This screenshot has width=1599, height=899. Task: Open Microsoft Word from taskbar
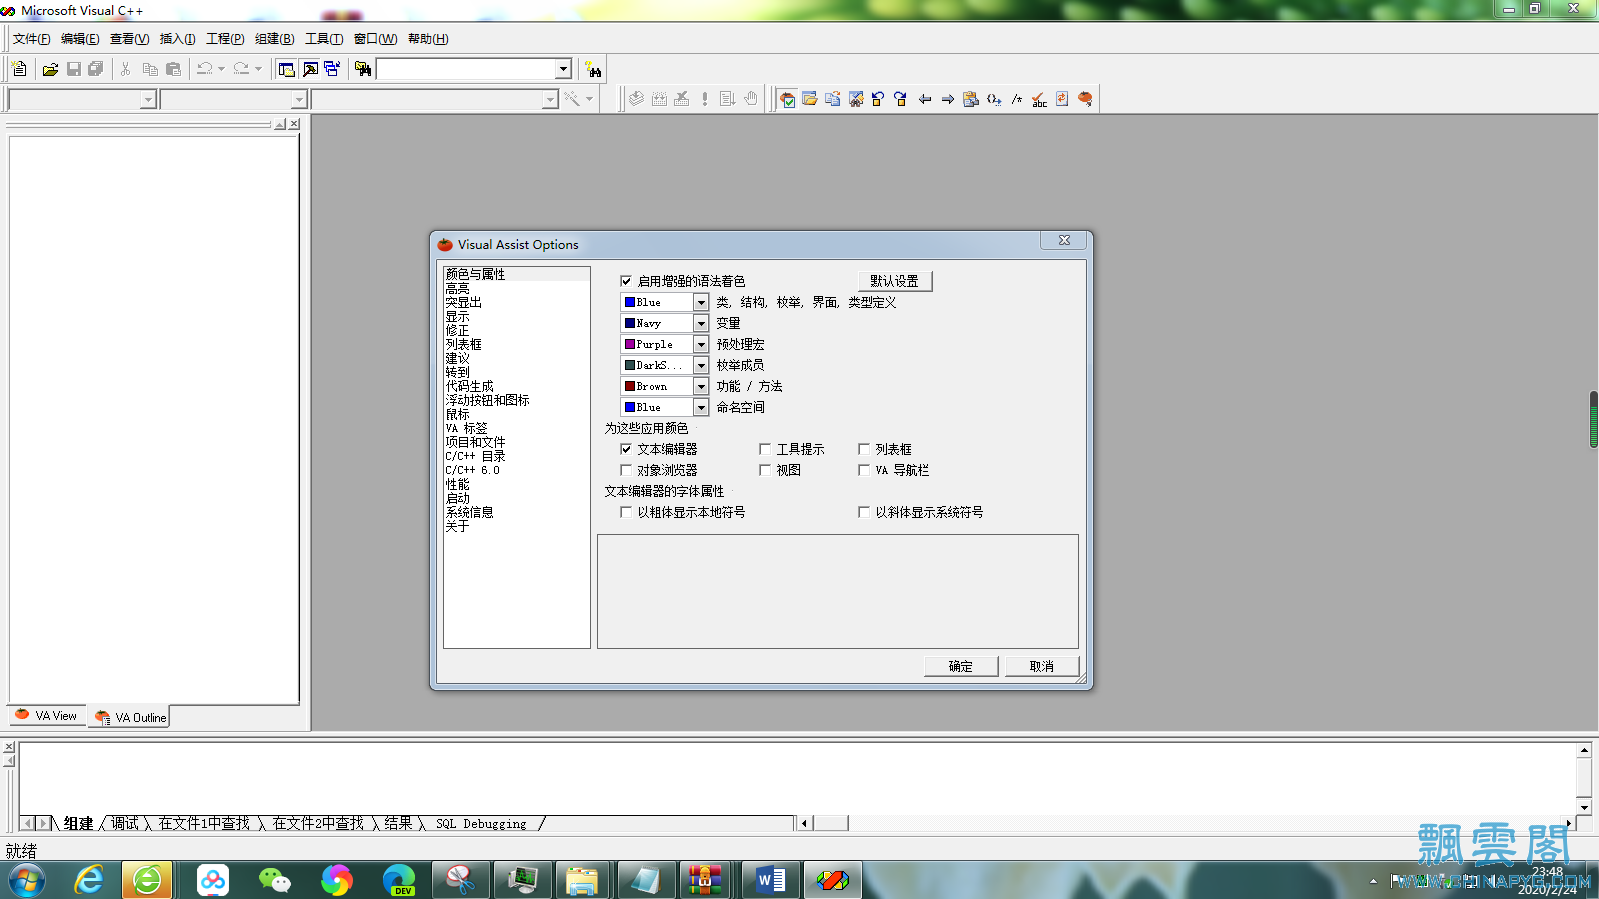click(770, 880)
